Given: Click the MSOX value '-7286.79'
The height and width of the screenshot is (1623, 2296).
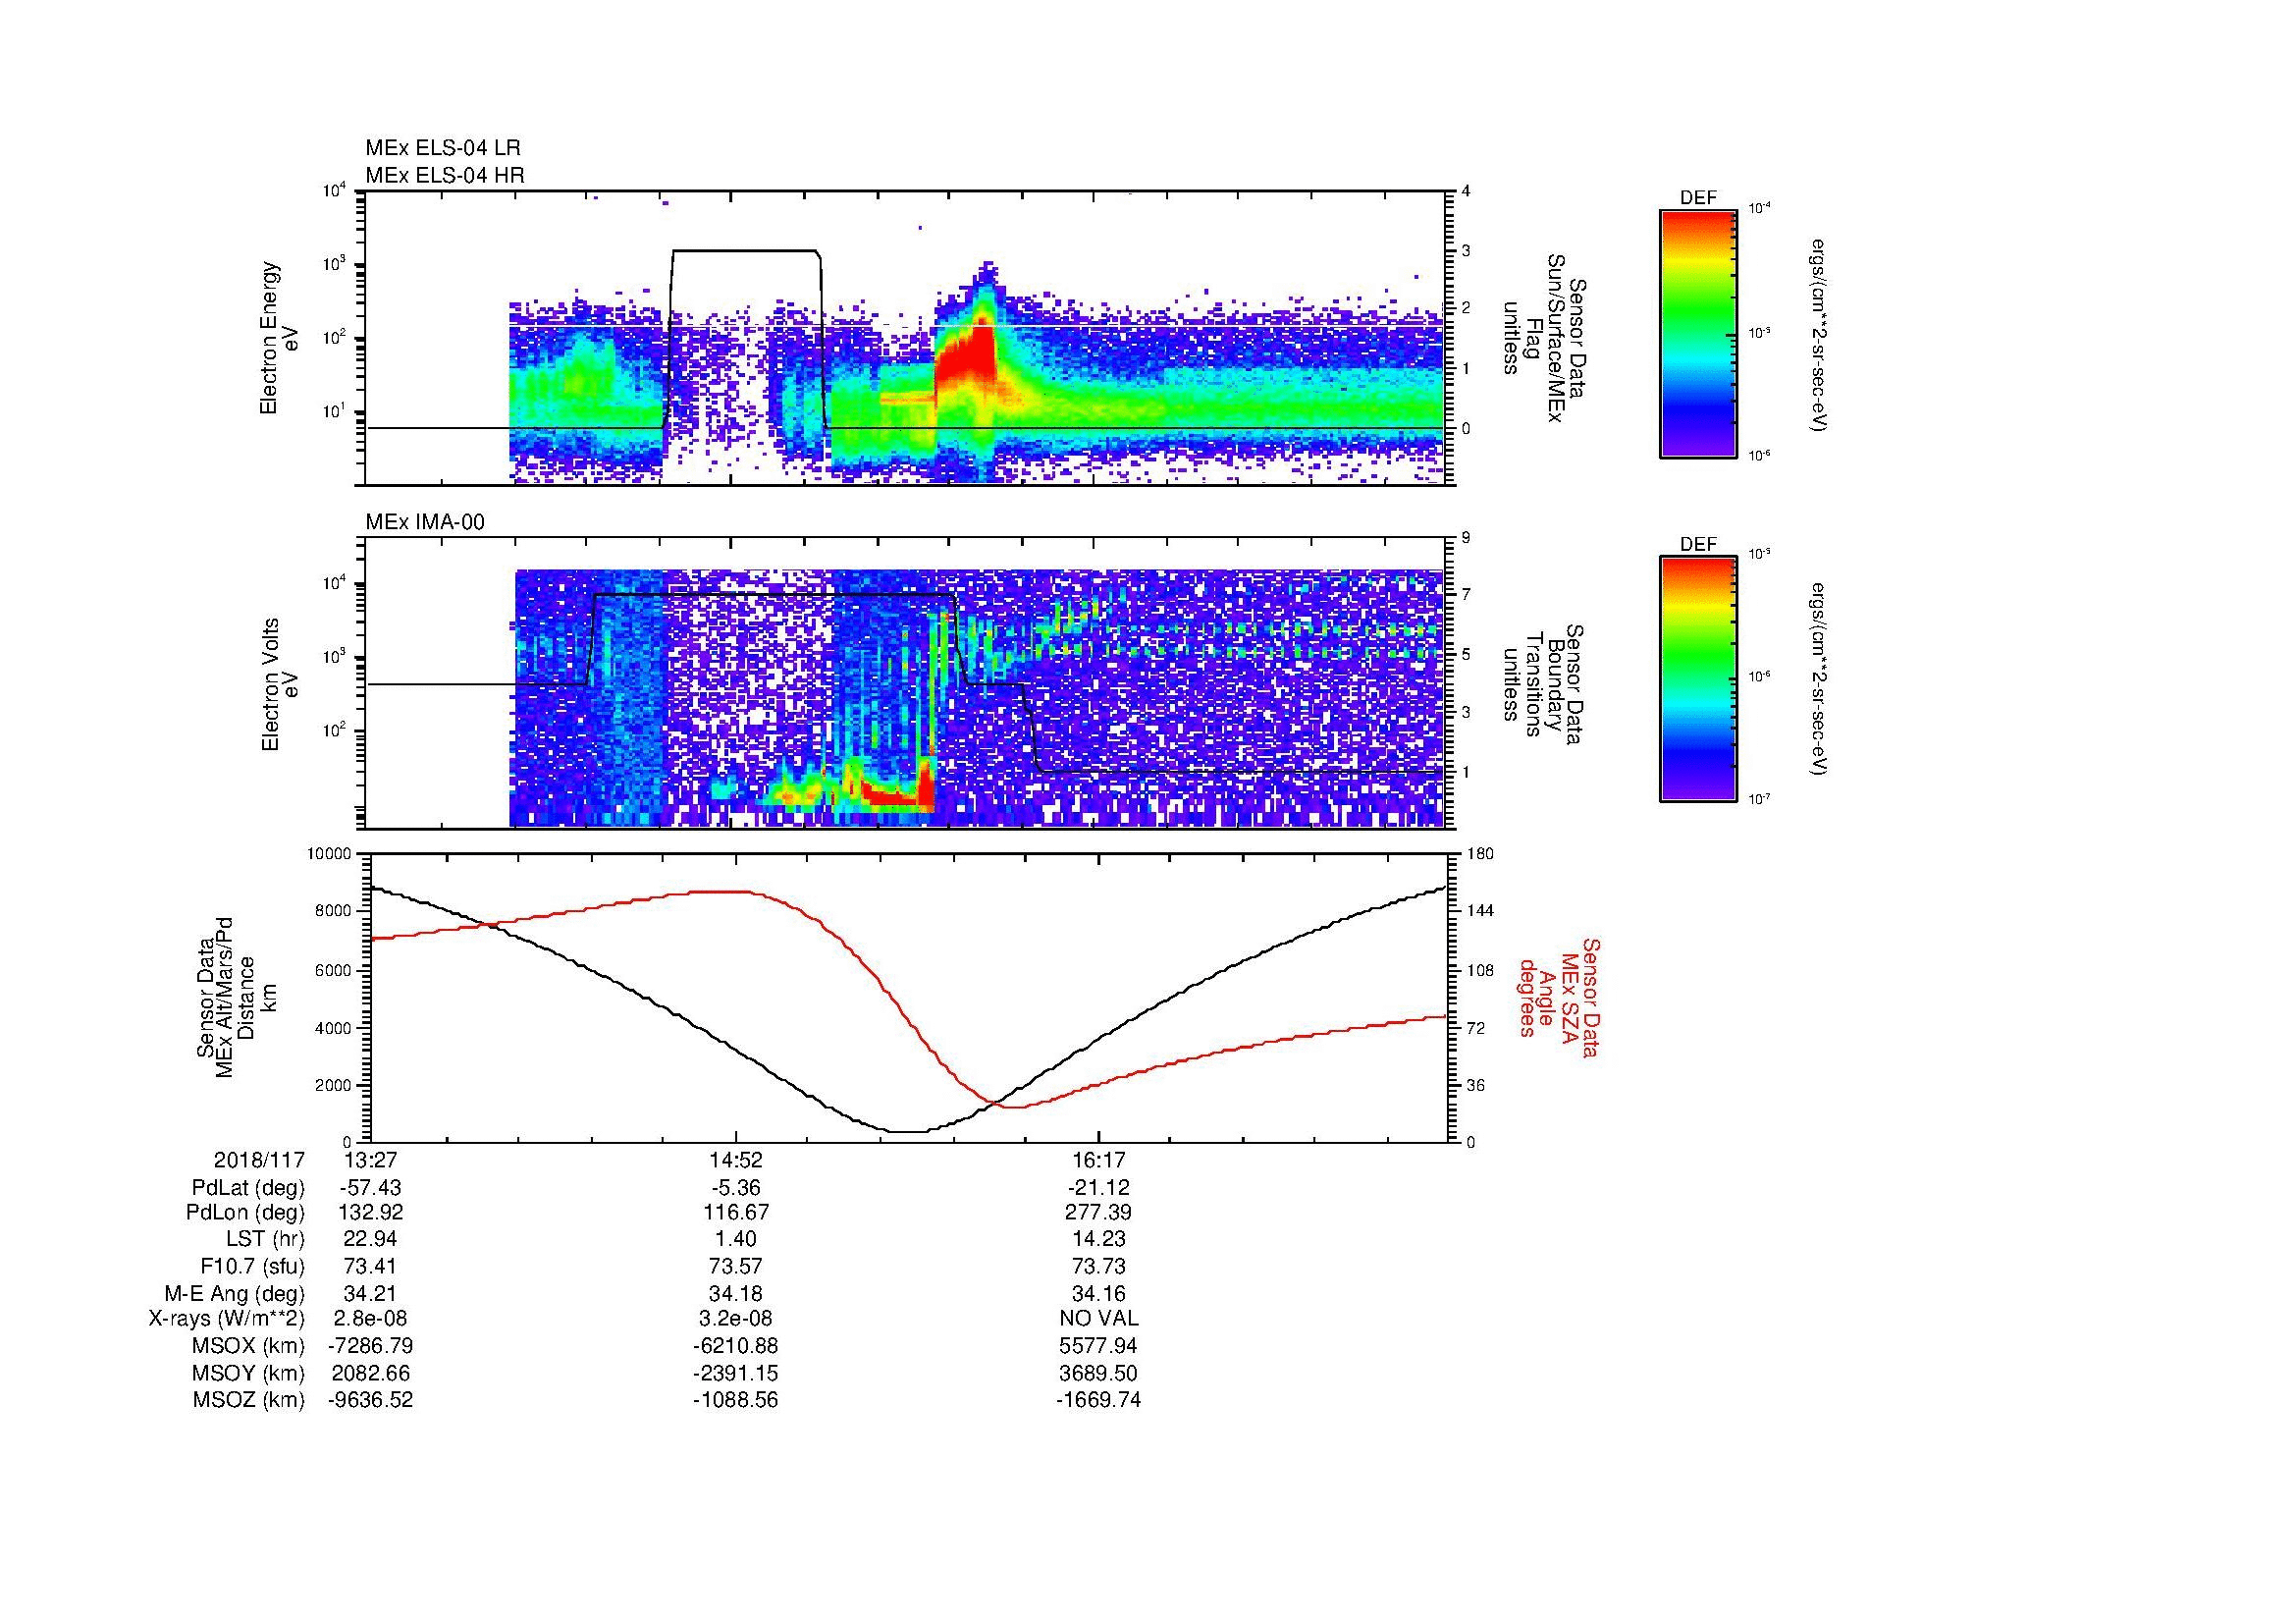Looking at the screenshot, I should click(x=370, y=1346).
